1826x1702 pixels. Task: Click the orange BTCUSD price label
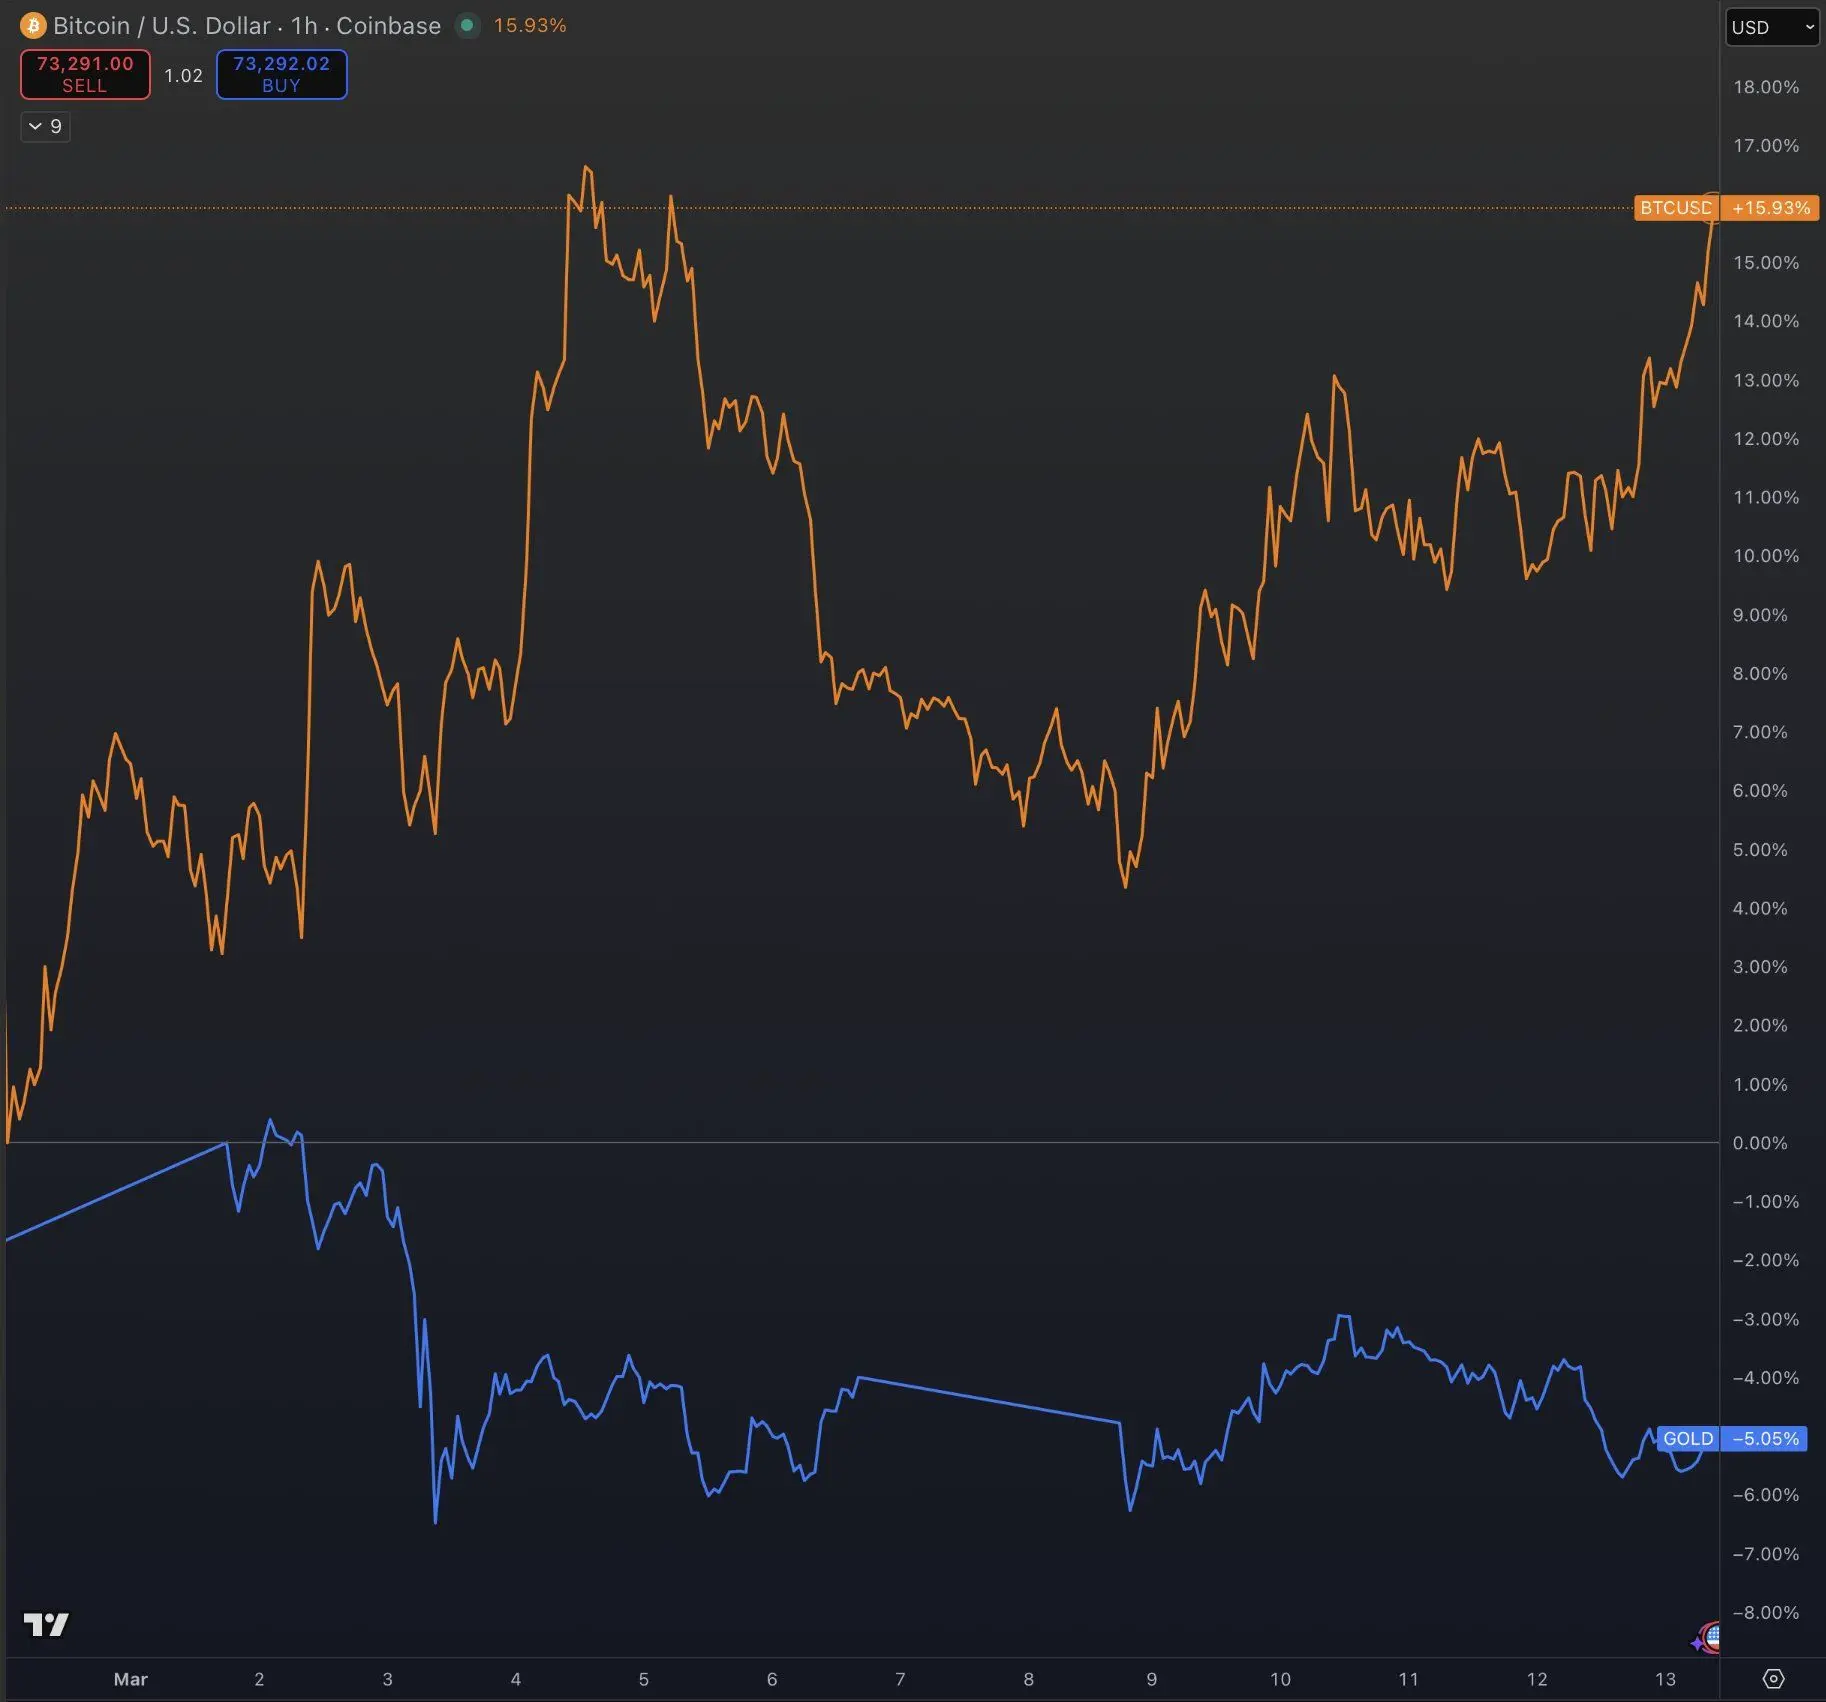[1675, 208]
